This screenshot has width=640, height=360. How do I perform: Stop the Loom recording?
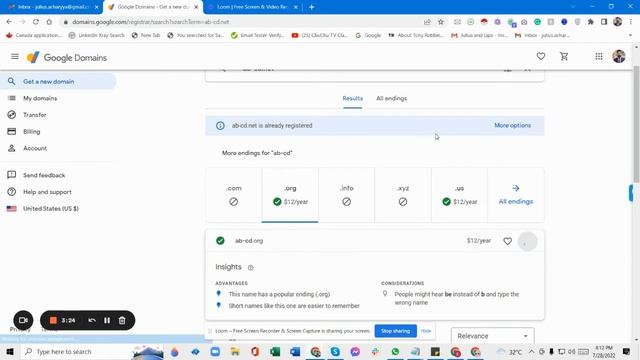point(53,320)
